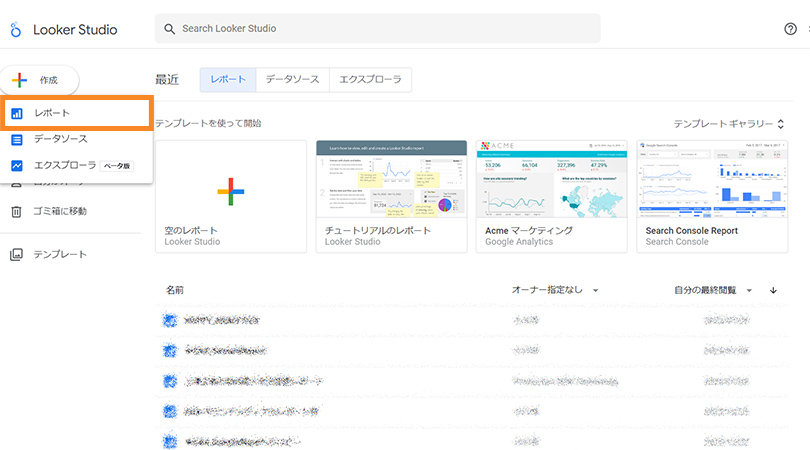Viewport: 810px width, 450px height.
Task: Click the search magnifier icon
Action: pos(169,29)
